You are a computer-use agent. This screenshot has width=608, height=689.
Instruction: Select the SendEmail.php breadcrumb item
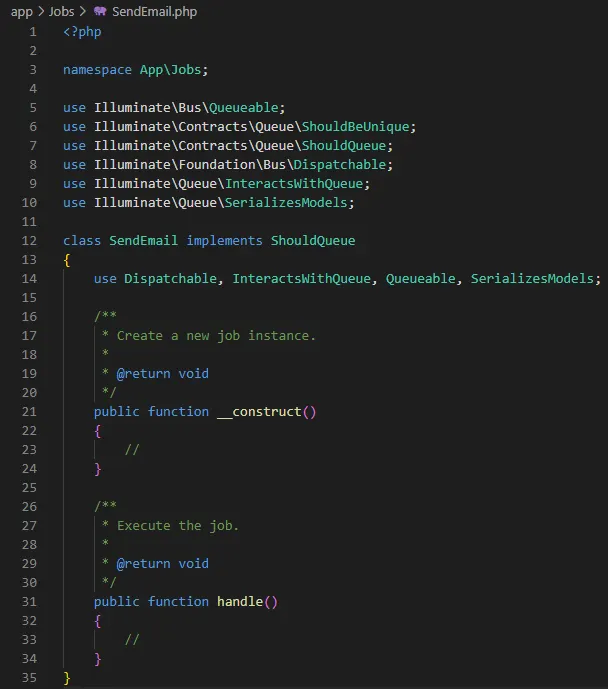click(x=154, y=12)
